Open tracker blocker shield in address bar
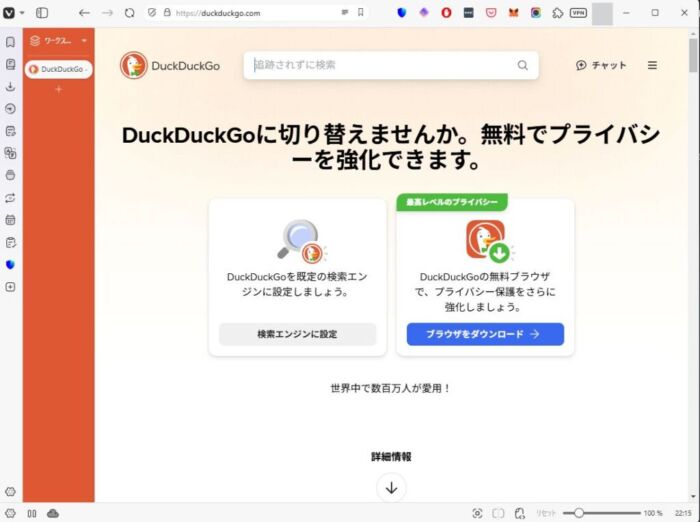This screenshot has width=700, height=522. click(x=152, y=13)
